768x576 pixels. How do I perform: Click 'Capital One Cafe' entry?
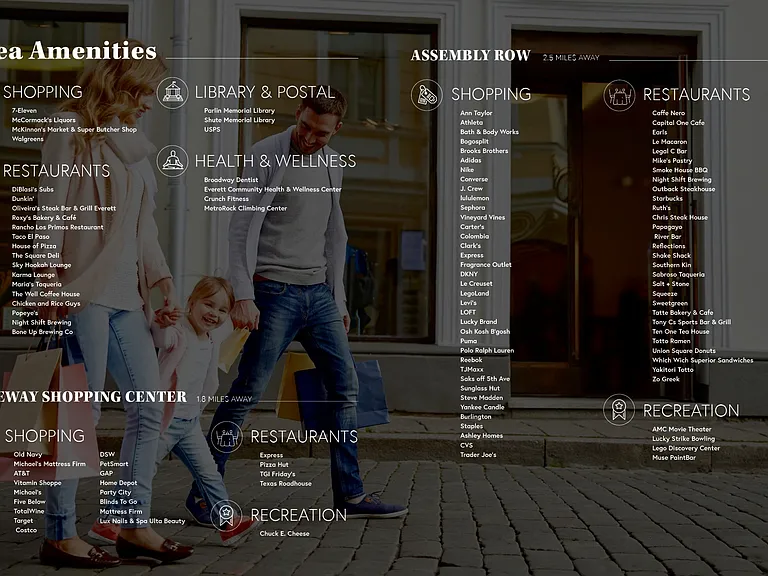click(678, 122)
